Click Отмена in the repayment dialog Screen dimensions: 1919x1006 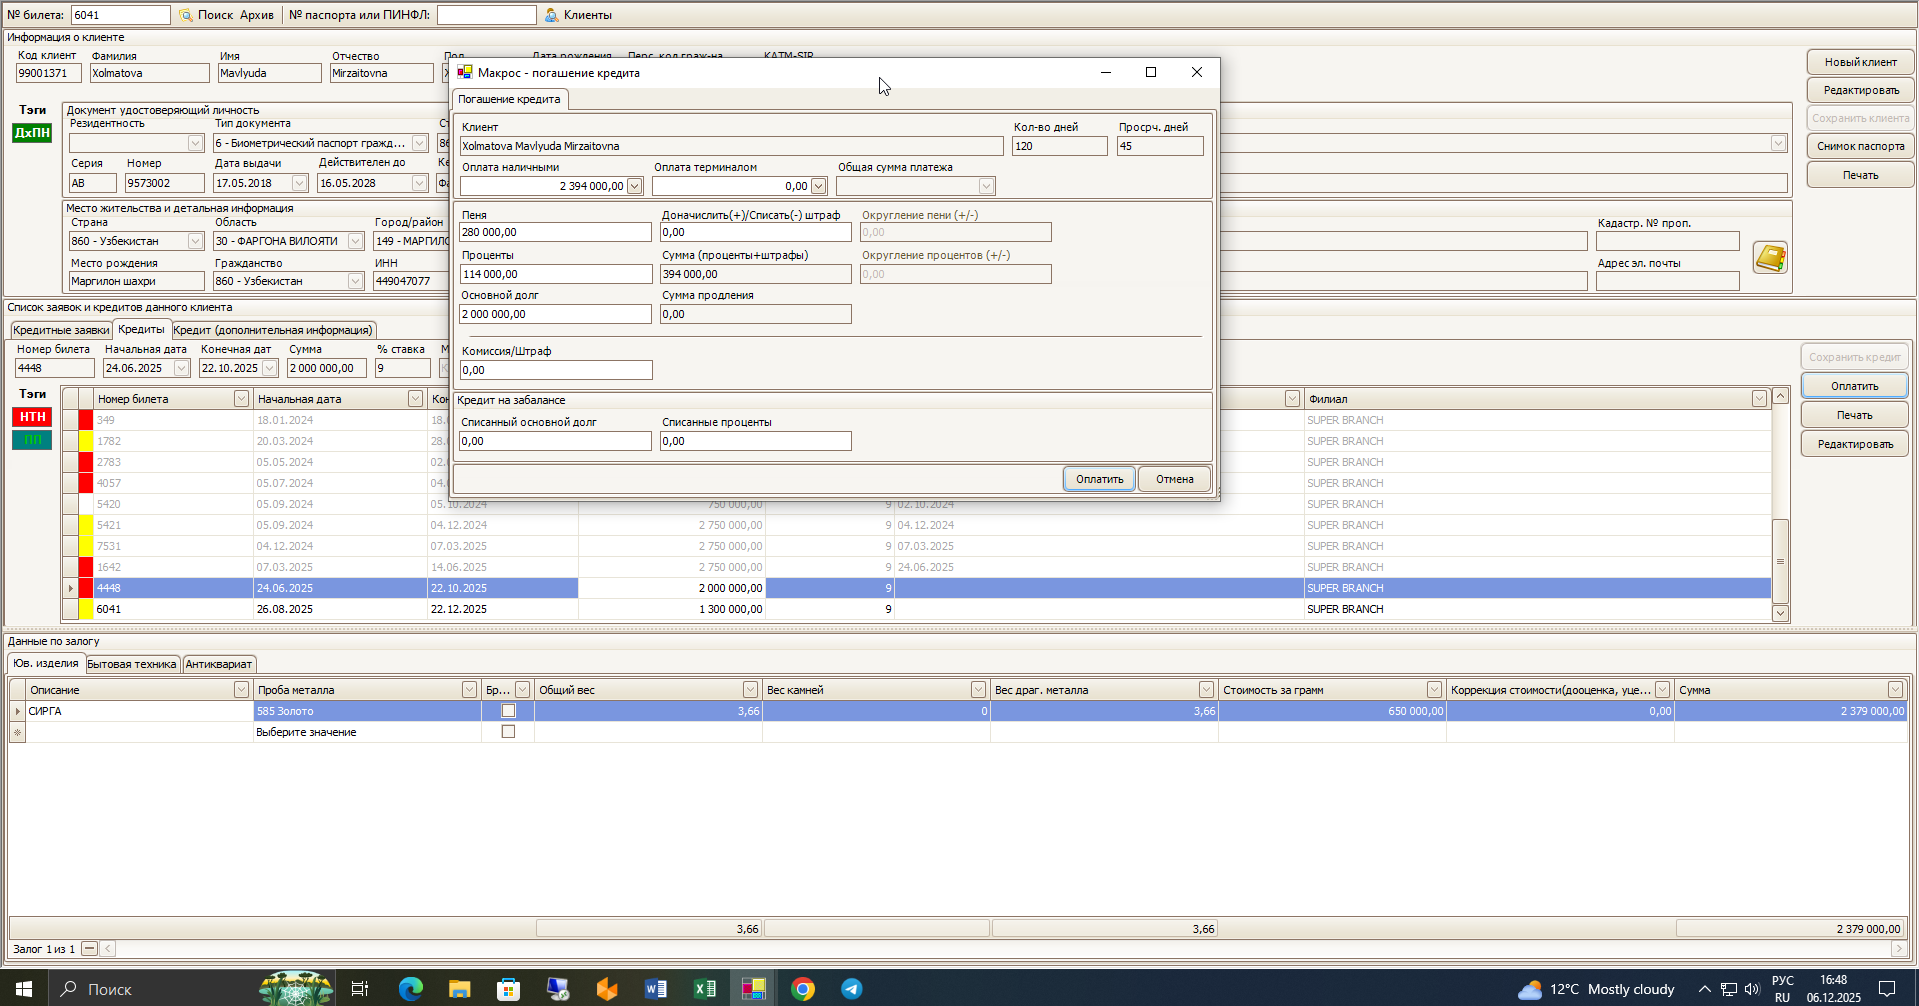pos(1175,479)
